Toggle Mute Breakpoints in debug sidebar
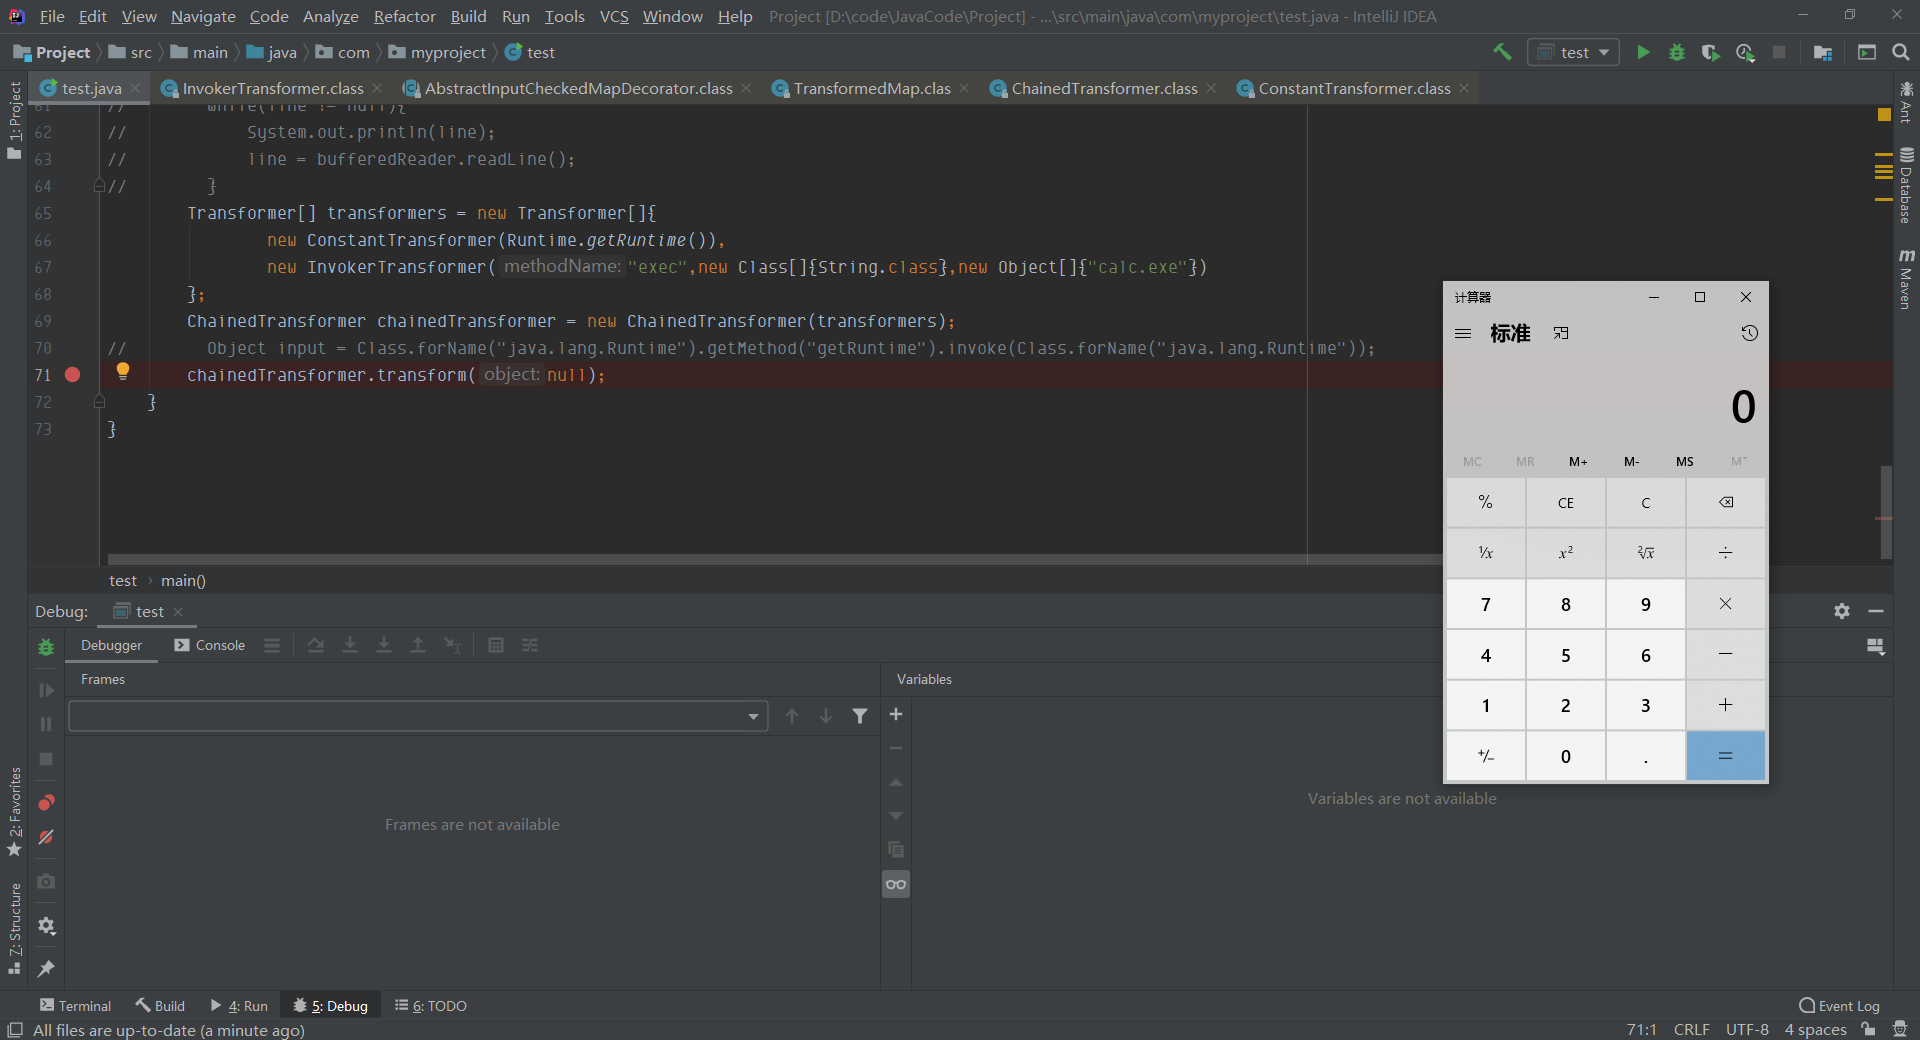1920x1040 pixels. [x=46, y=837]
